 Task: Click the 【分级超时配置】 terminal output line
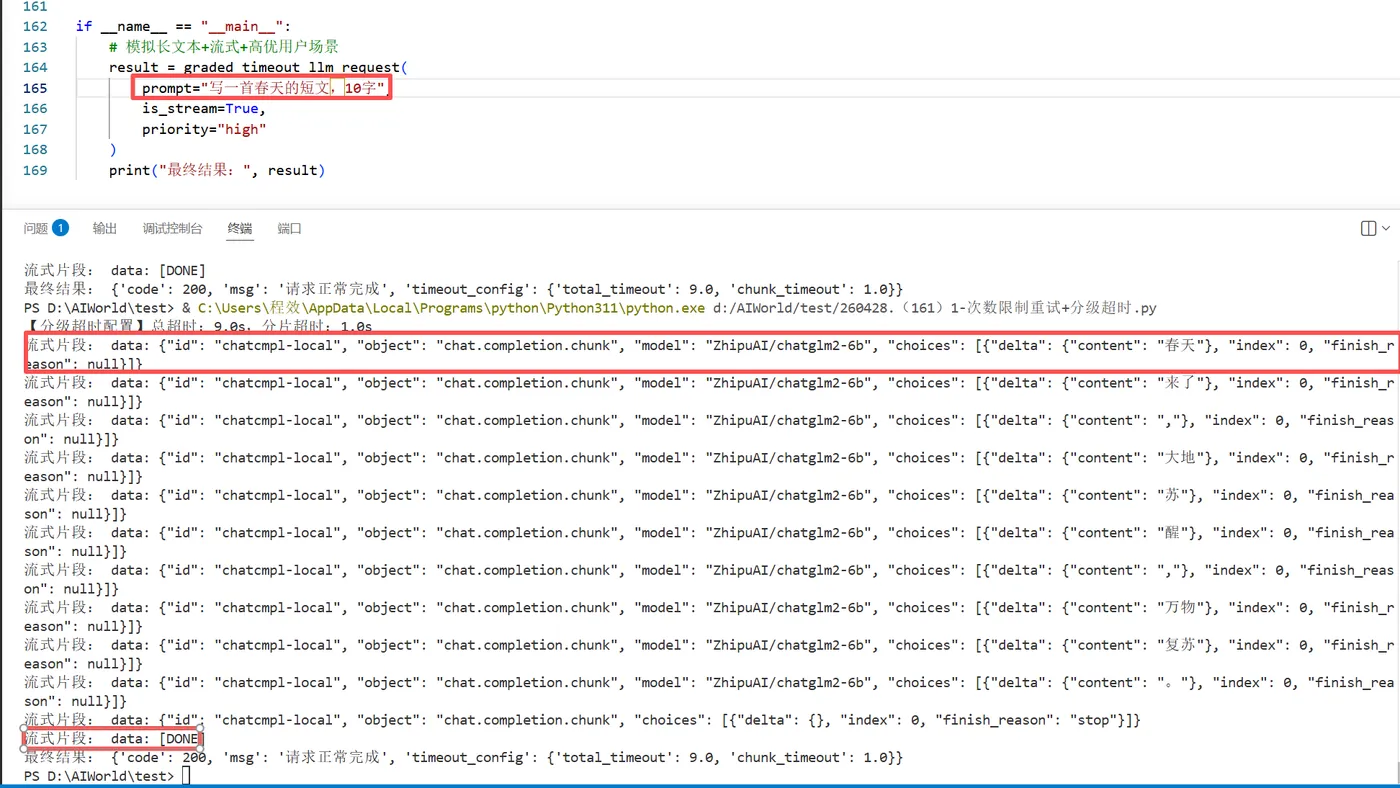(x=198, y=326)
